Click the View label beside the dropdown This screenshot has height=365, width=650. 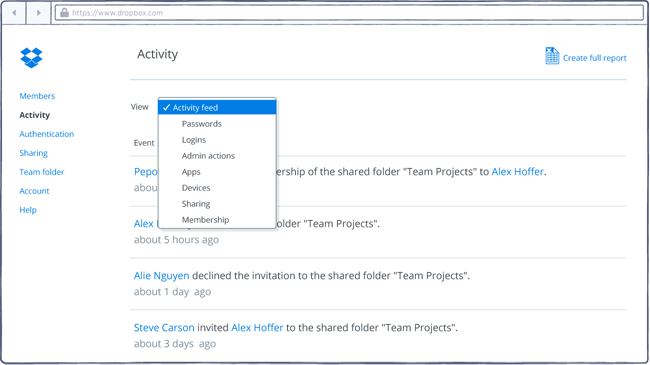pos(140,107)
